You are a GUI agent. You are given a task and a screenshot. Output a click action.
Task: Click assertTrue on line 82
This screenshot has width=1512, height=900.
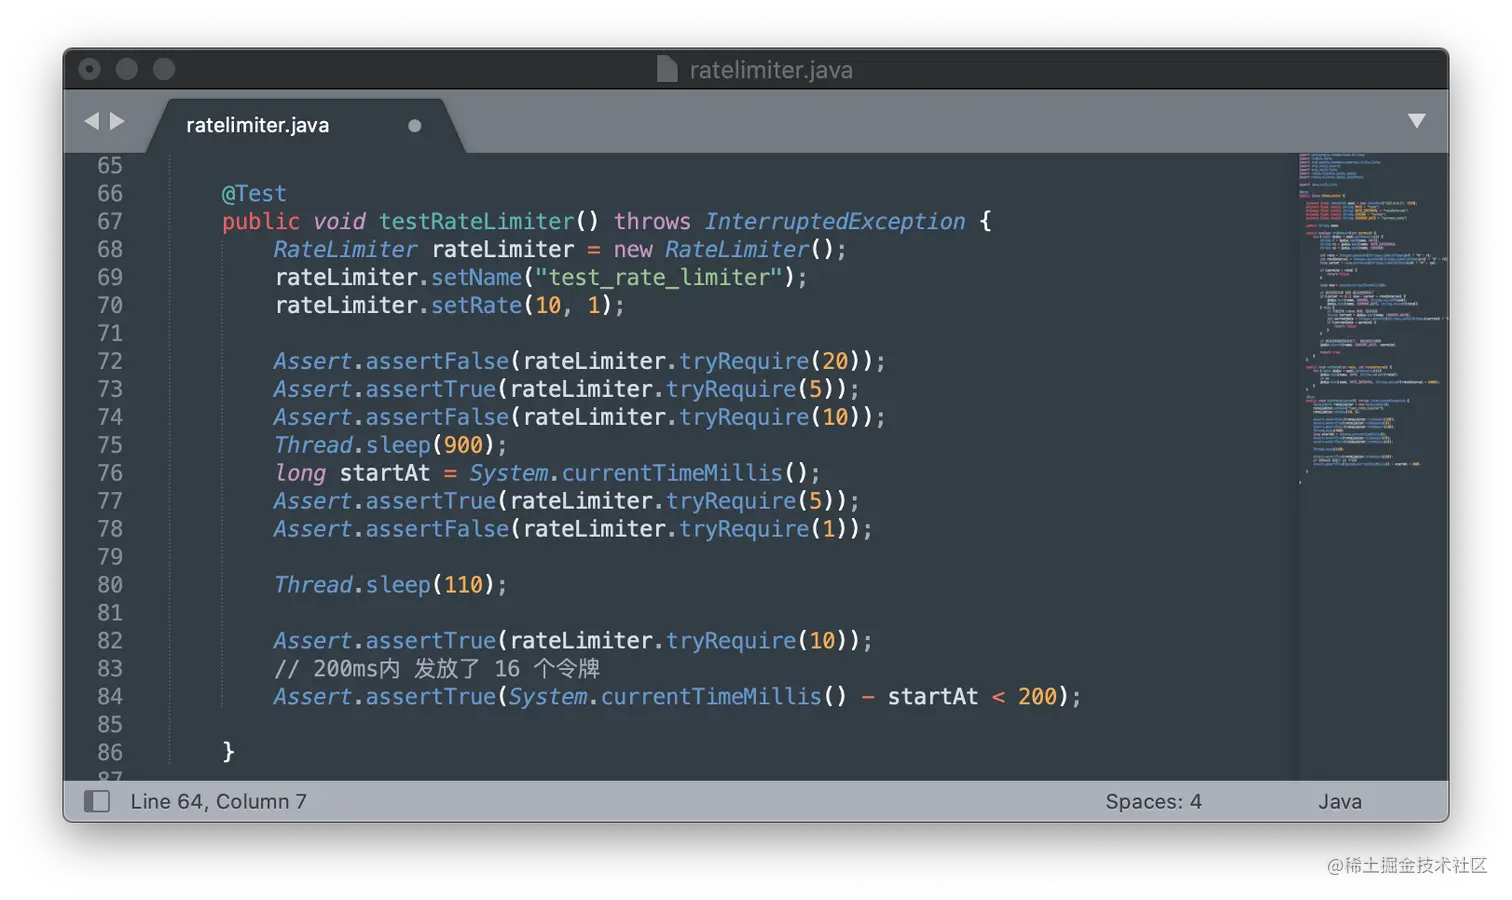click(431, 641)
